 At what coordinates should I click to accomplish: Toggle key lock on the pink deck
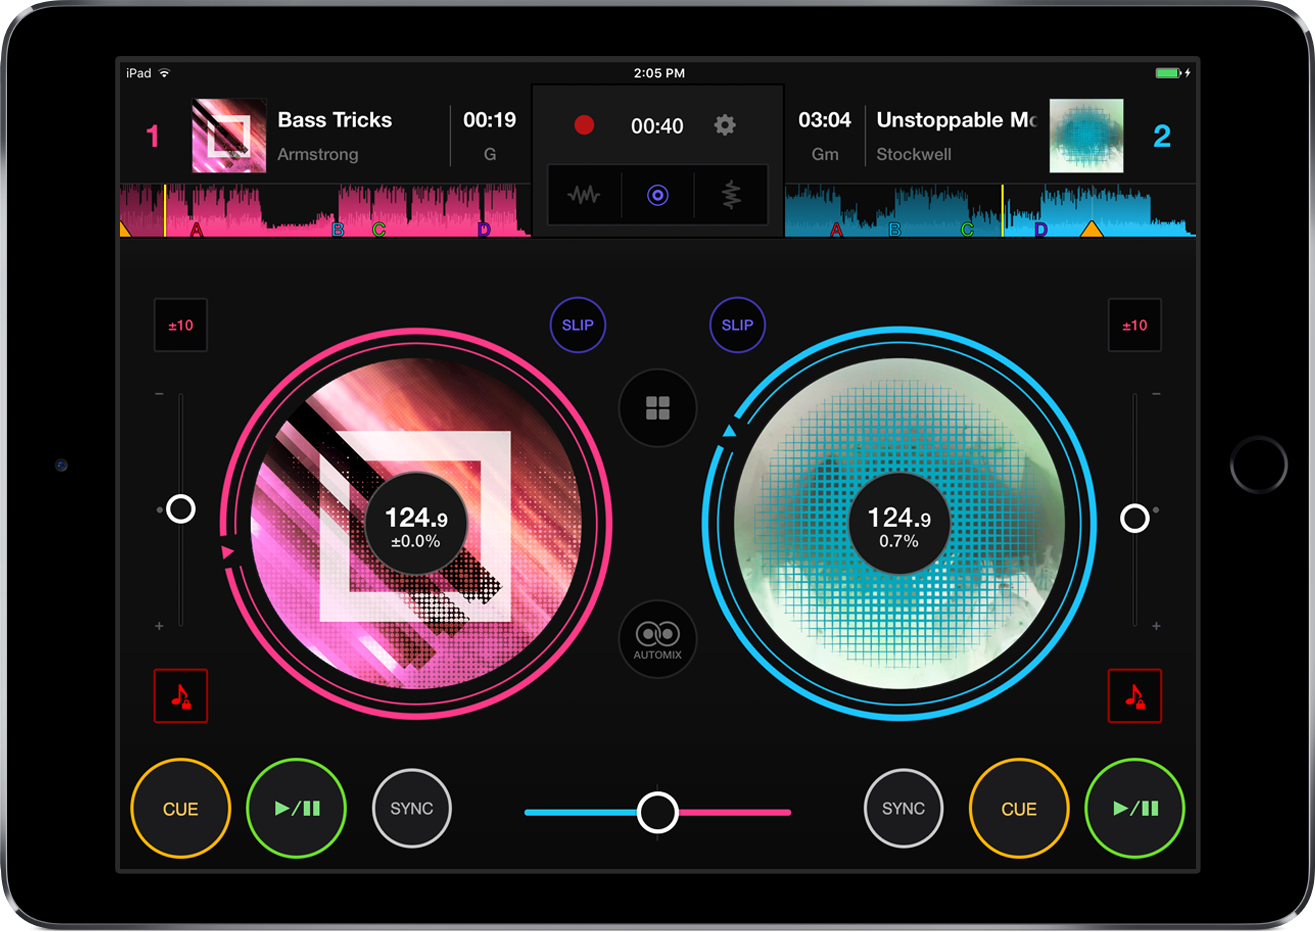(181, 696)
